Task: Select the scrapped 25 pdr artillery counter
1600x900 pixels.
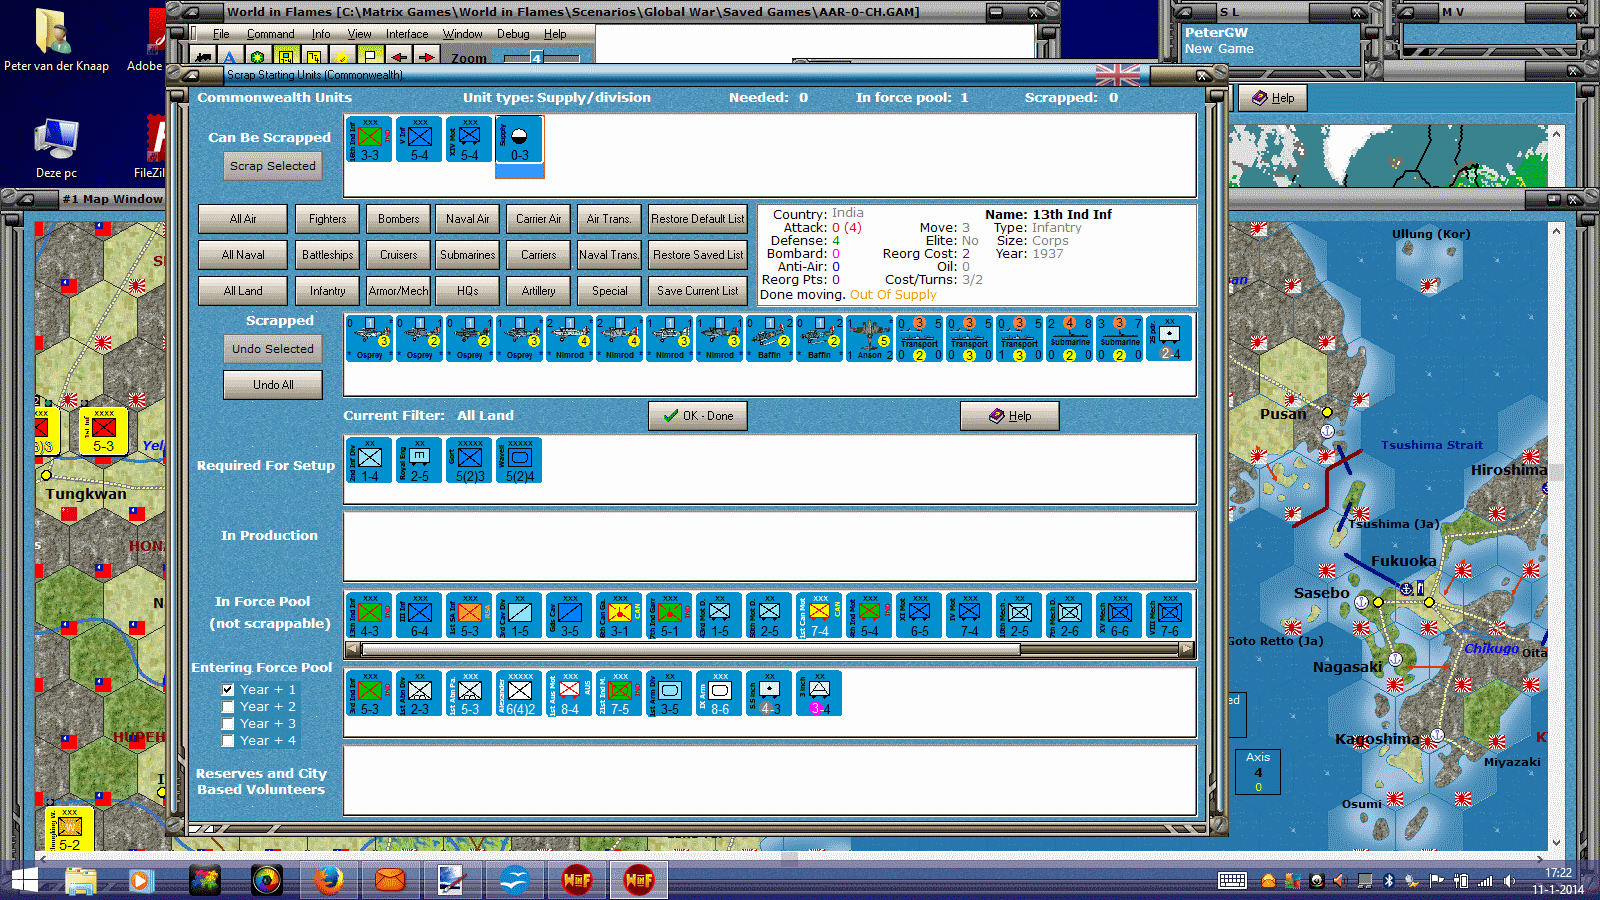Action: click(1169, 338)
